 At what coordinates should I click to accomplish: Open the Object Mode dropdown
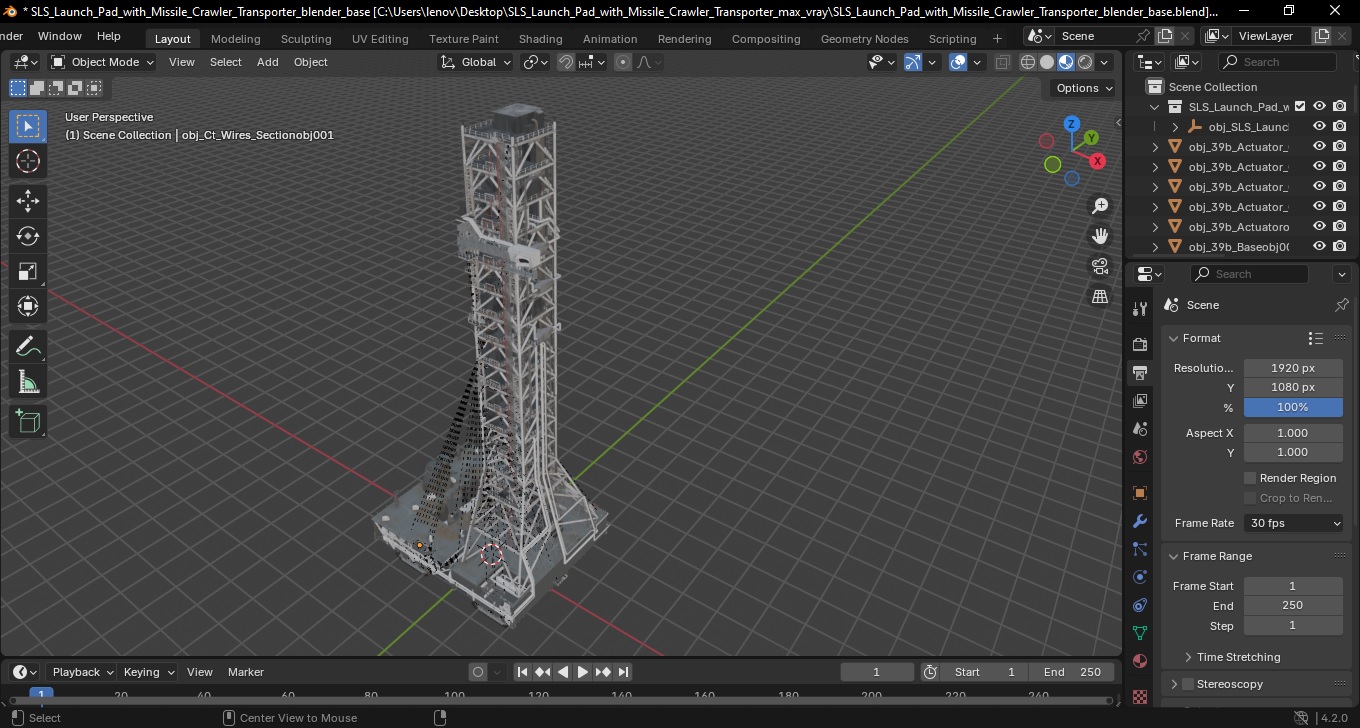[102, 62]
